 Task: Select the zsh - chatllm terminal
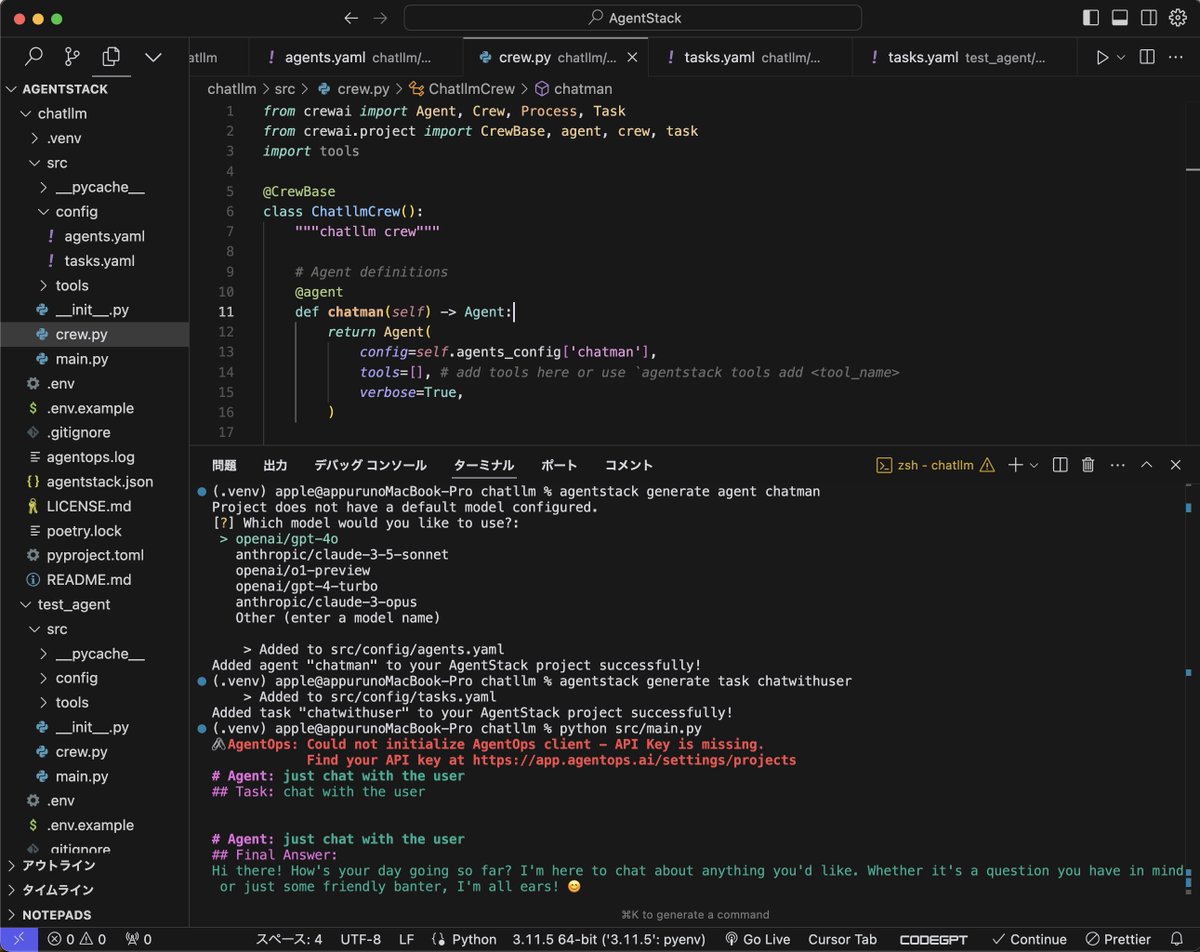[x=935, y=465]
